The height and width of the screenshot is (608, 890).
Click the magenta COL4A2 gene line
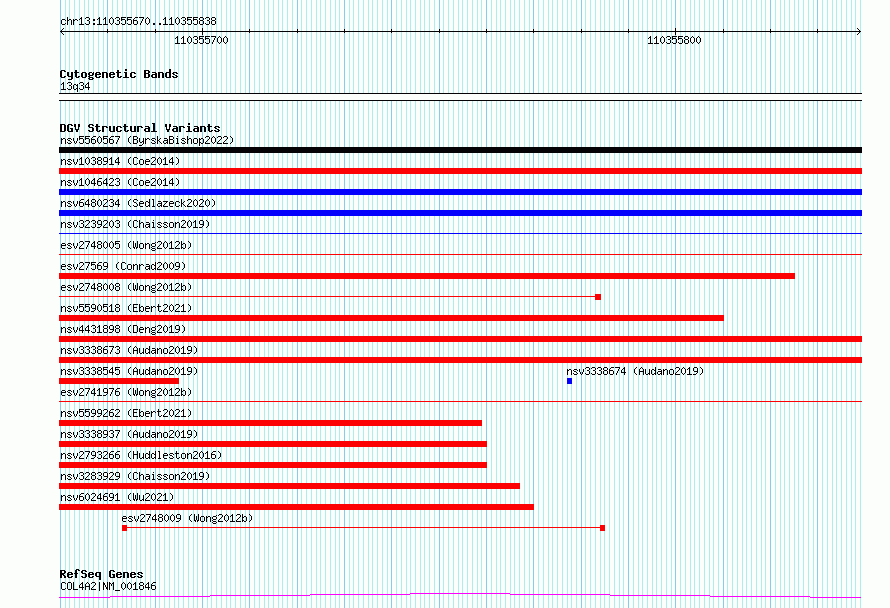[460, 595]
